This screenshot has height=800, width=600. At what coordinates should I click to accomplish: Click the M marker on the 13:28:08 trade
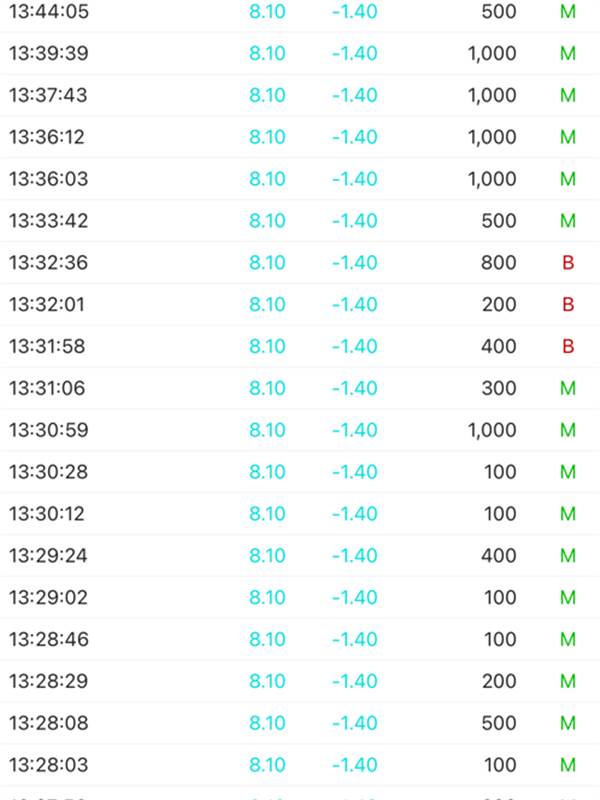(568, 723)
